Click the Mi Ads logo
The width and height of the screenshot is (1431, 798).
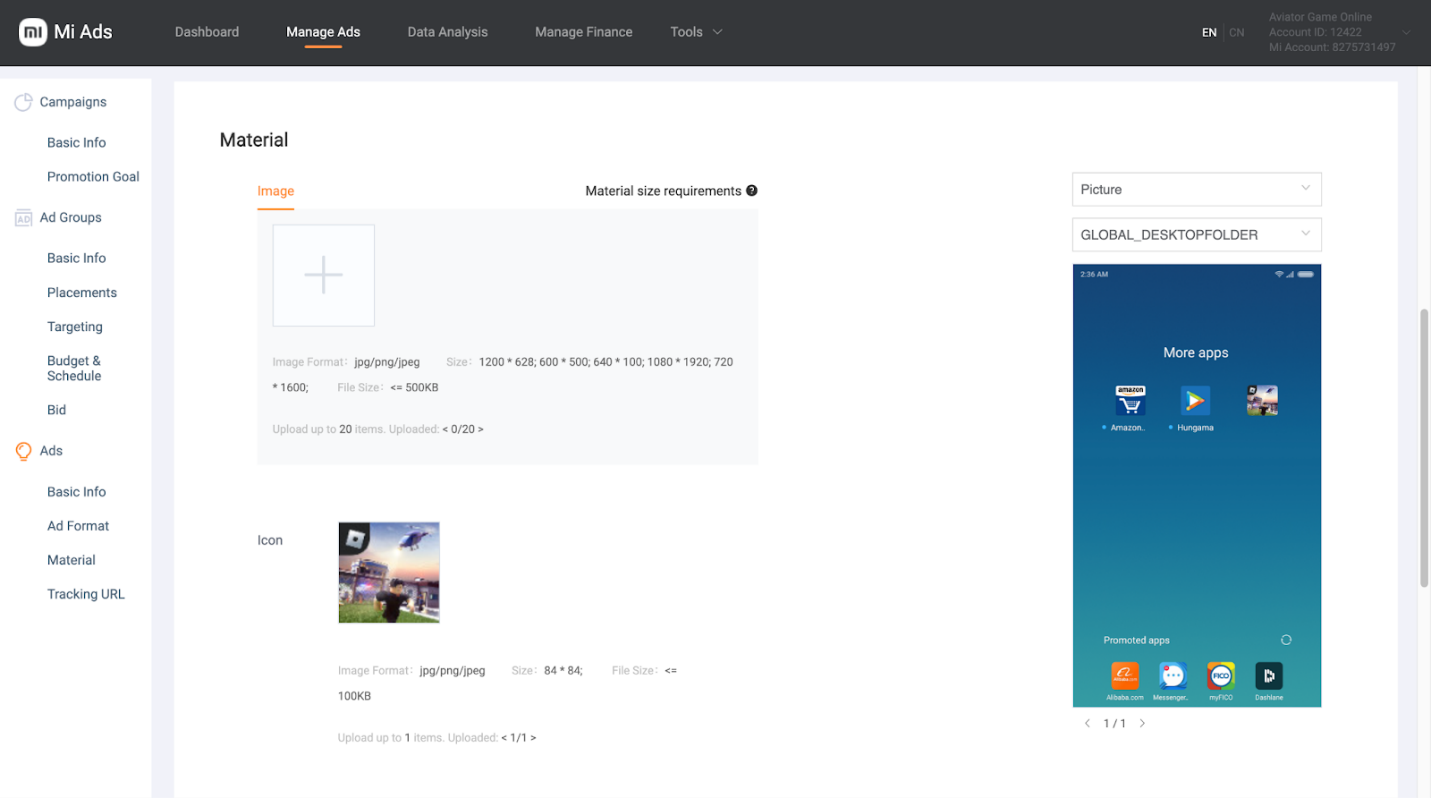point(66,32)
